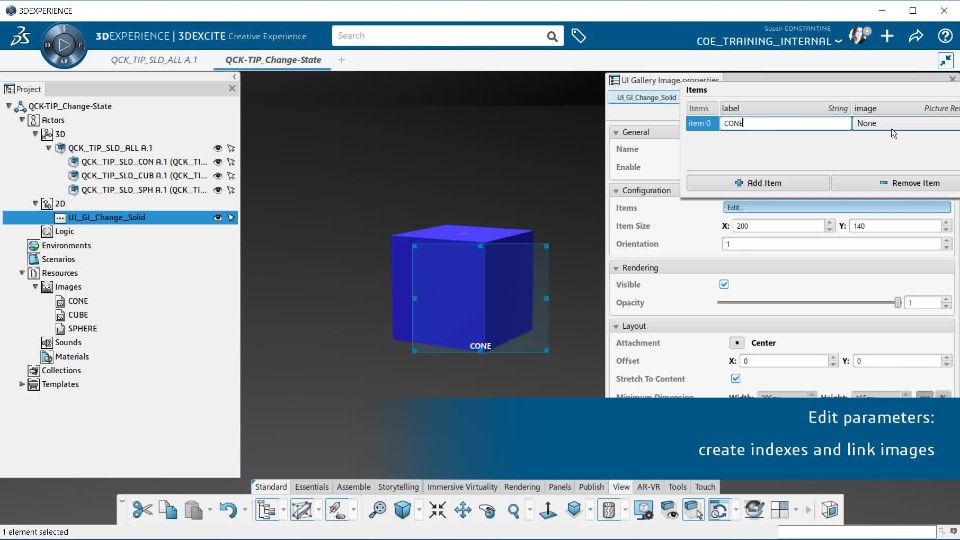Select the Pan tool icon
The image size is (960, 540).
click(463, 510)
